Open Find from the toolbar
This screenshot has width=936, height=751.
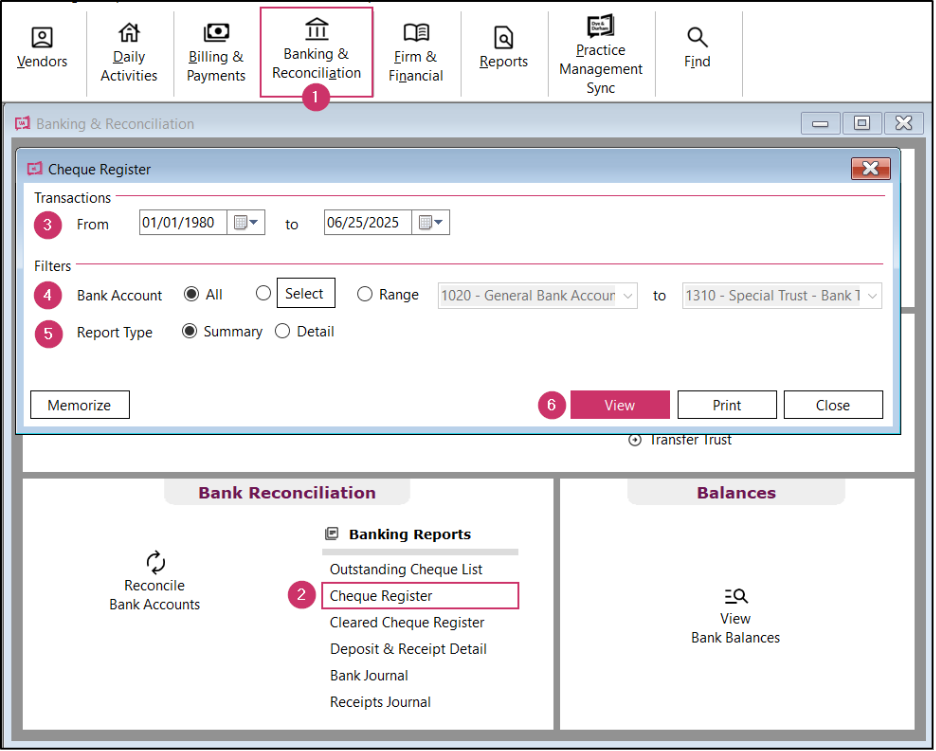697,48
